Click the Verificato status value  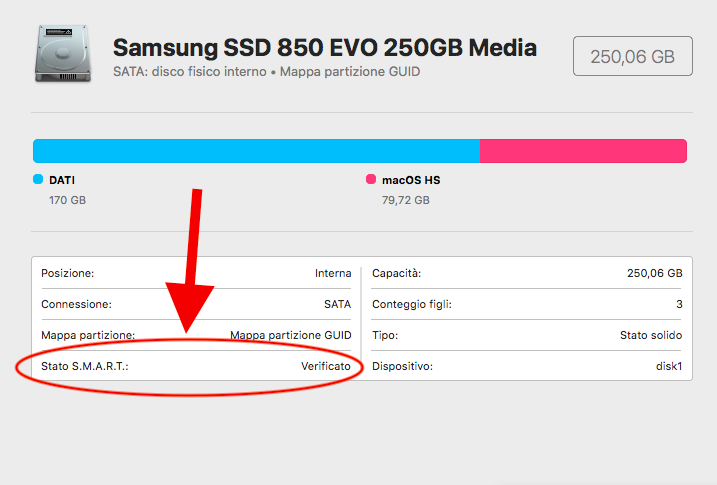[326, 366]
